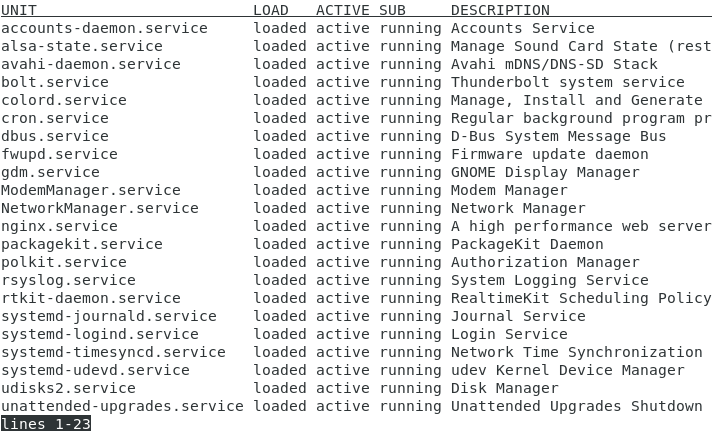This screenshot has width=720, height=431.
Task: Select accounts-daemon.service in the list
Action: 104,28
